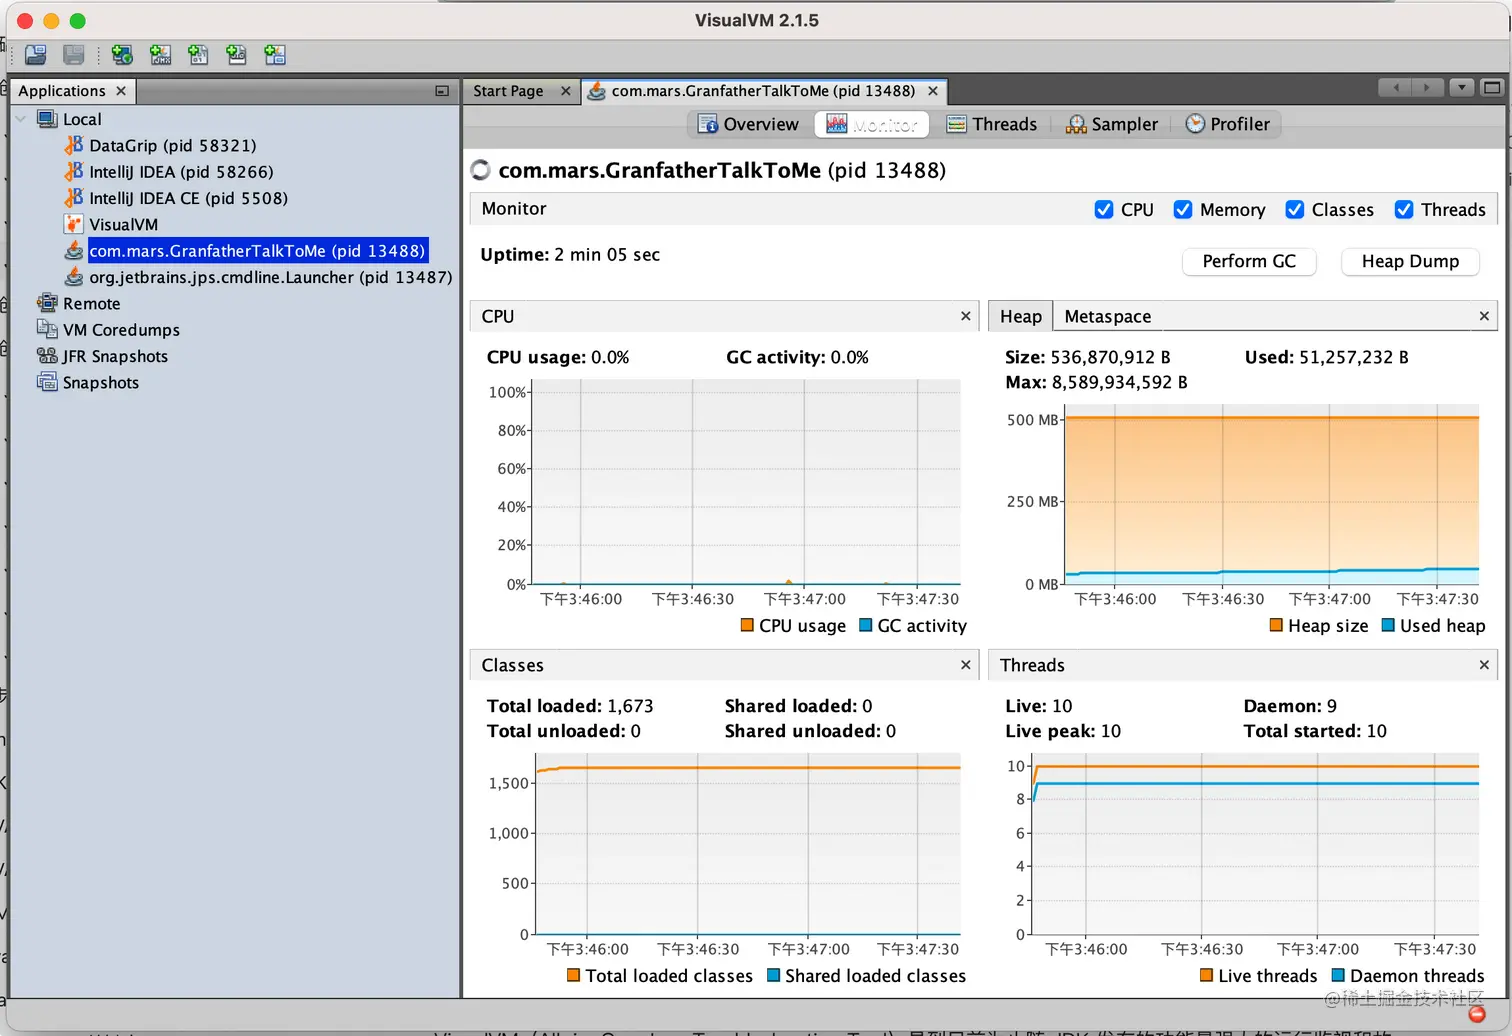Click the blue Daemon threads legend swatch
This screenshot has height=1036, width=1512.
point(1338,975)
